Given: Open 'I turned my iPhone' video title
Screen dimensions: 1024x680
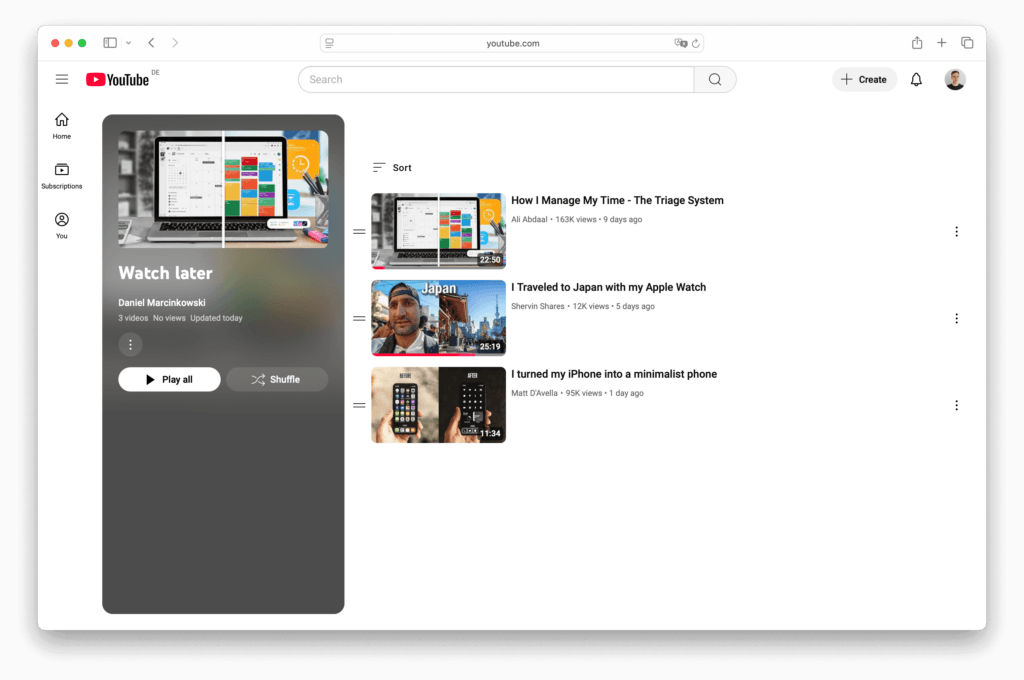Looking at the screenshot, I should pos(614,374).
